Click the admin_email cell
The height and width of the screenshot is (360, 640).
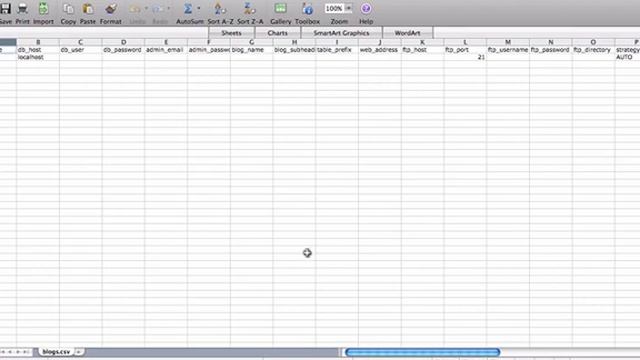point(166,50)
